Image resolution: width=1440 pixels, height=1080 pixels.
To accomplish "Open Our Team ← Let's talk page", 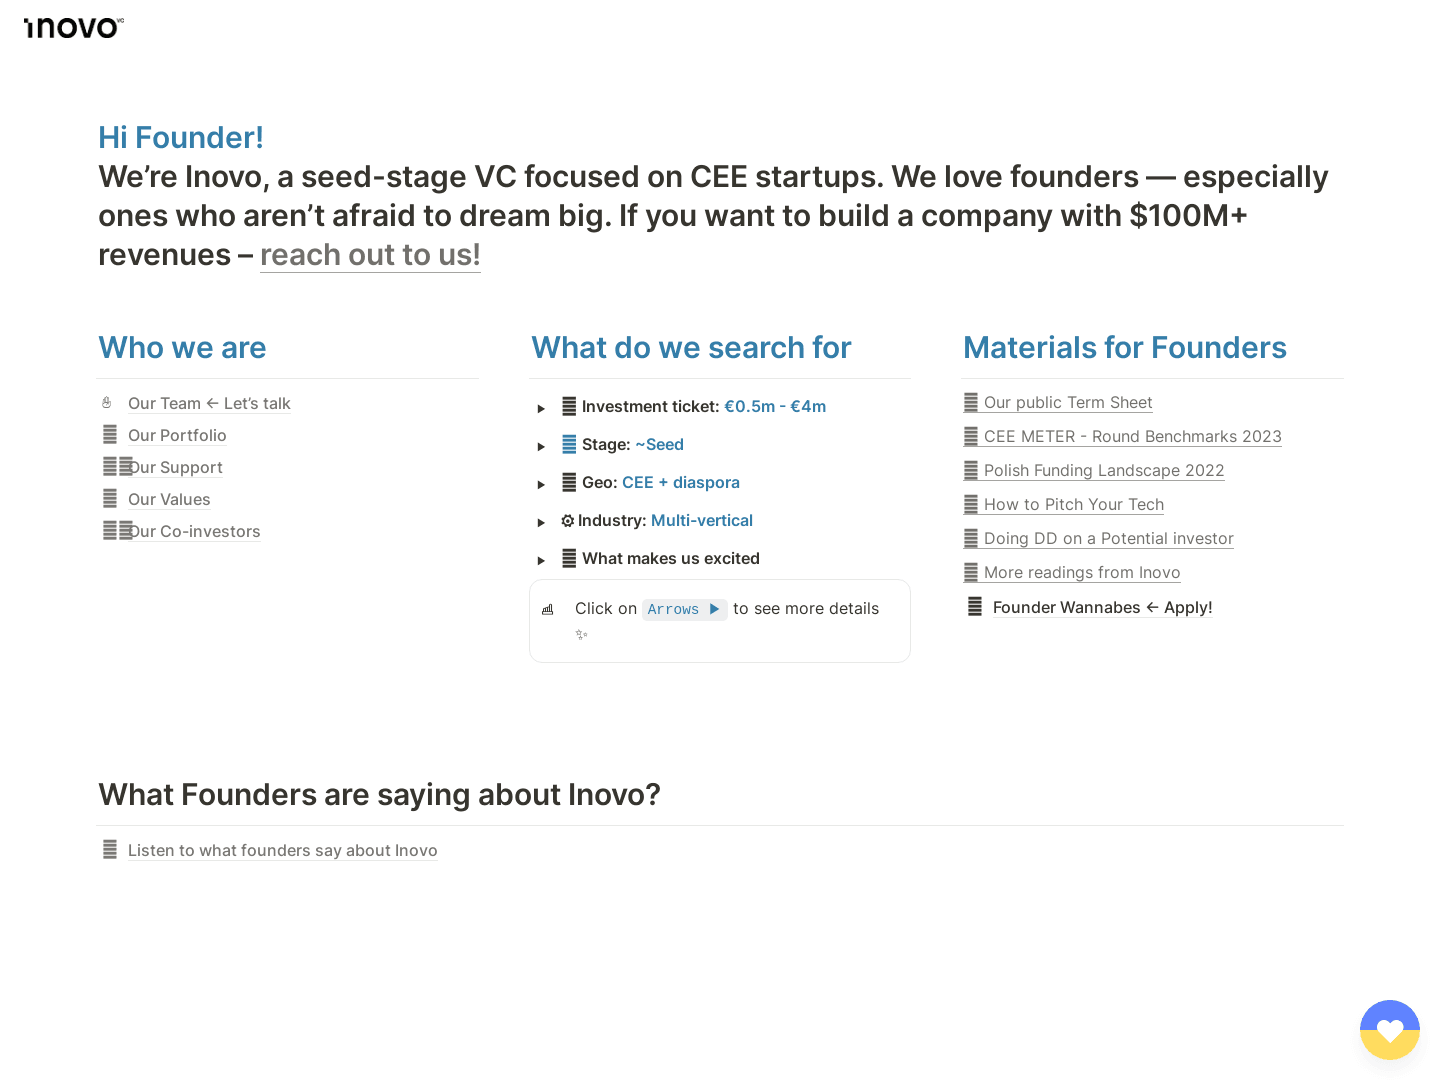I will (x=209, y=403).
